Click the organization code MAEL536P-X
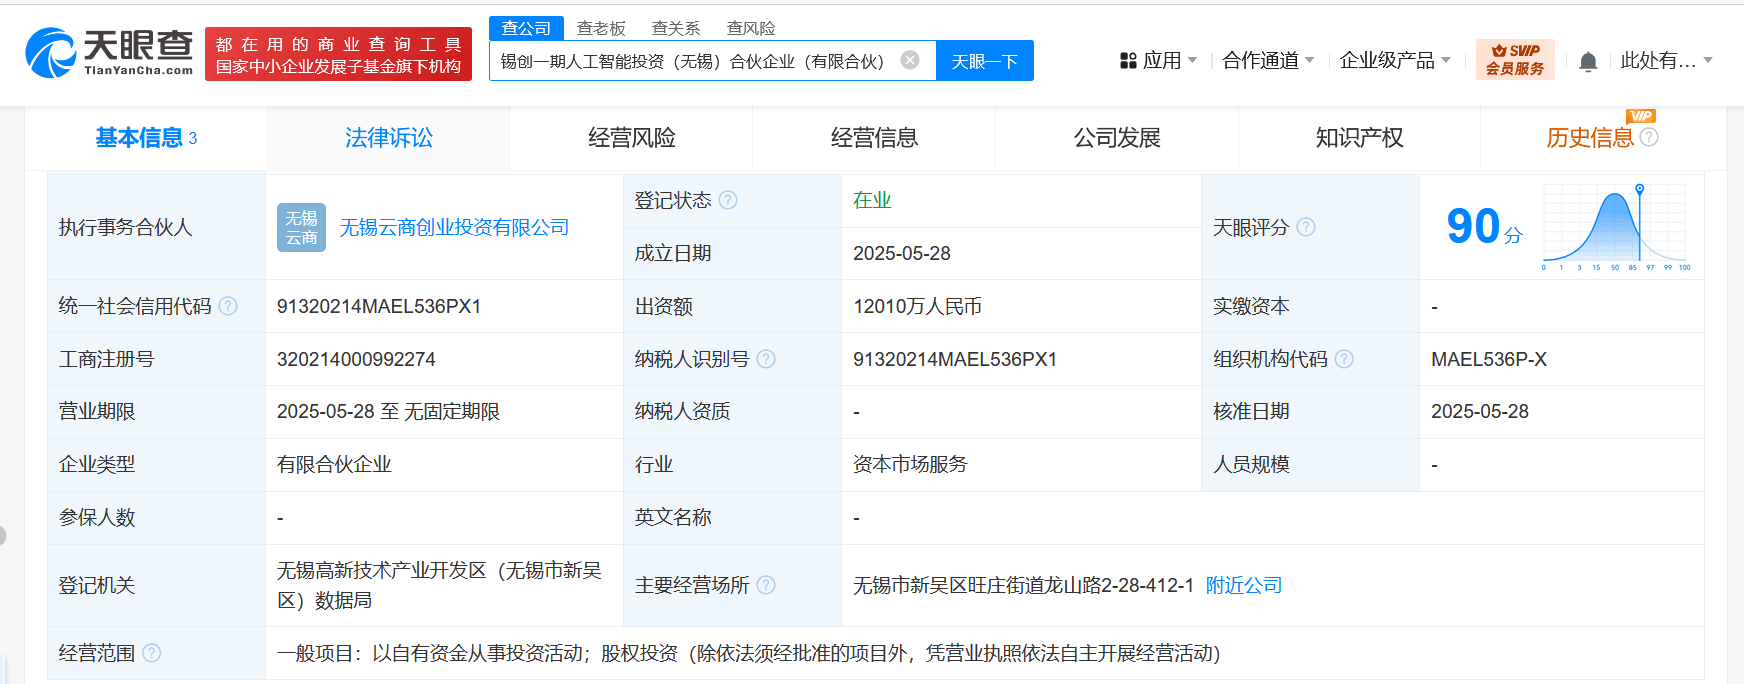Viewport: 1744px width, 684px height. (1489, 359)
